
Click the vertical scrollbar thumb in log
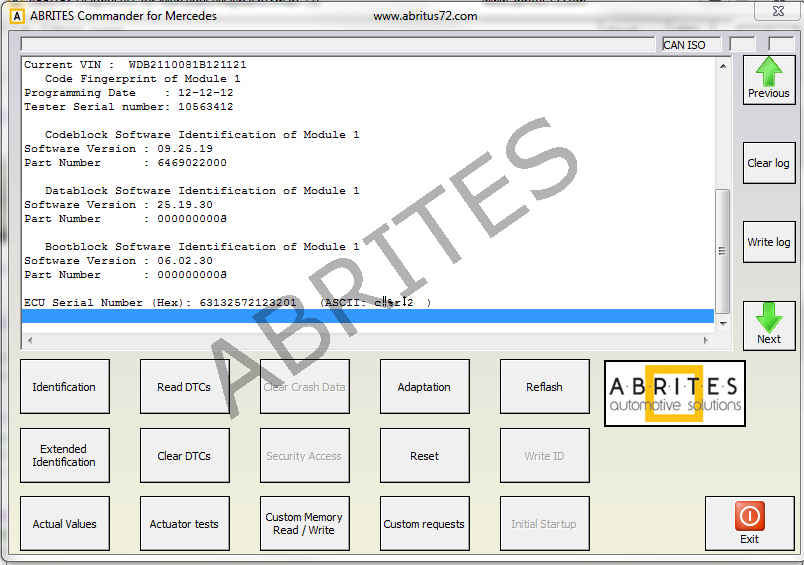tap(722, 251)
